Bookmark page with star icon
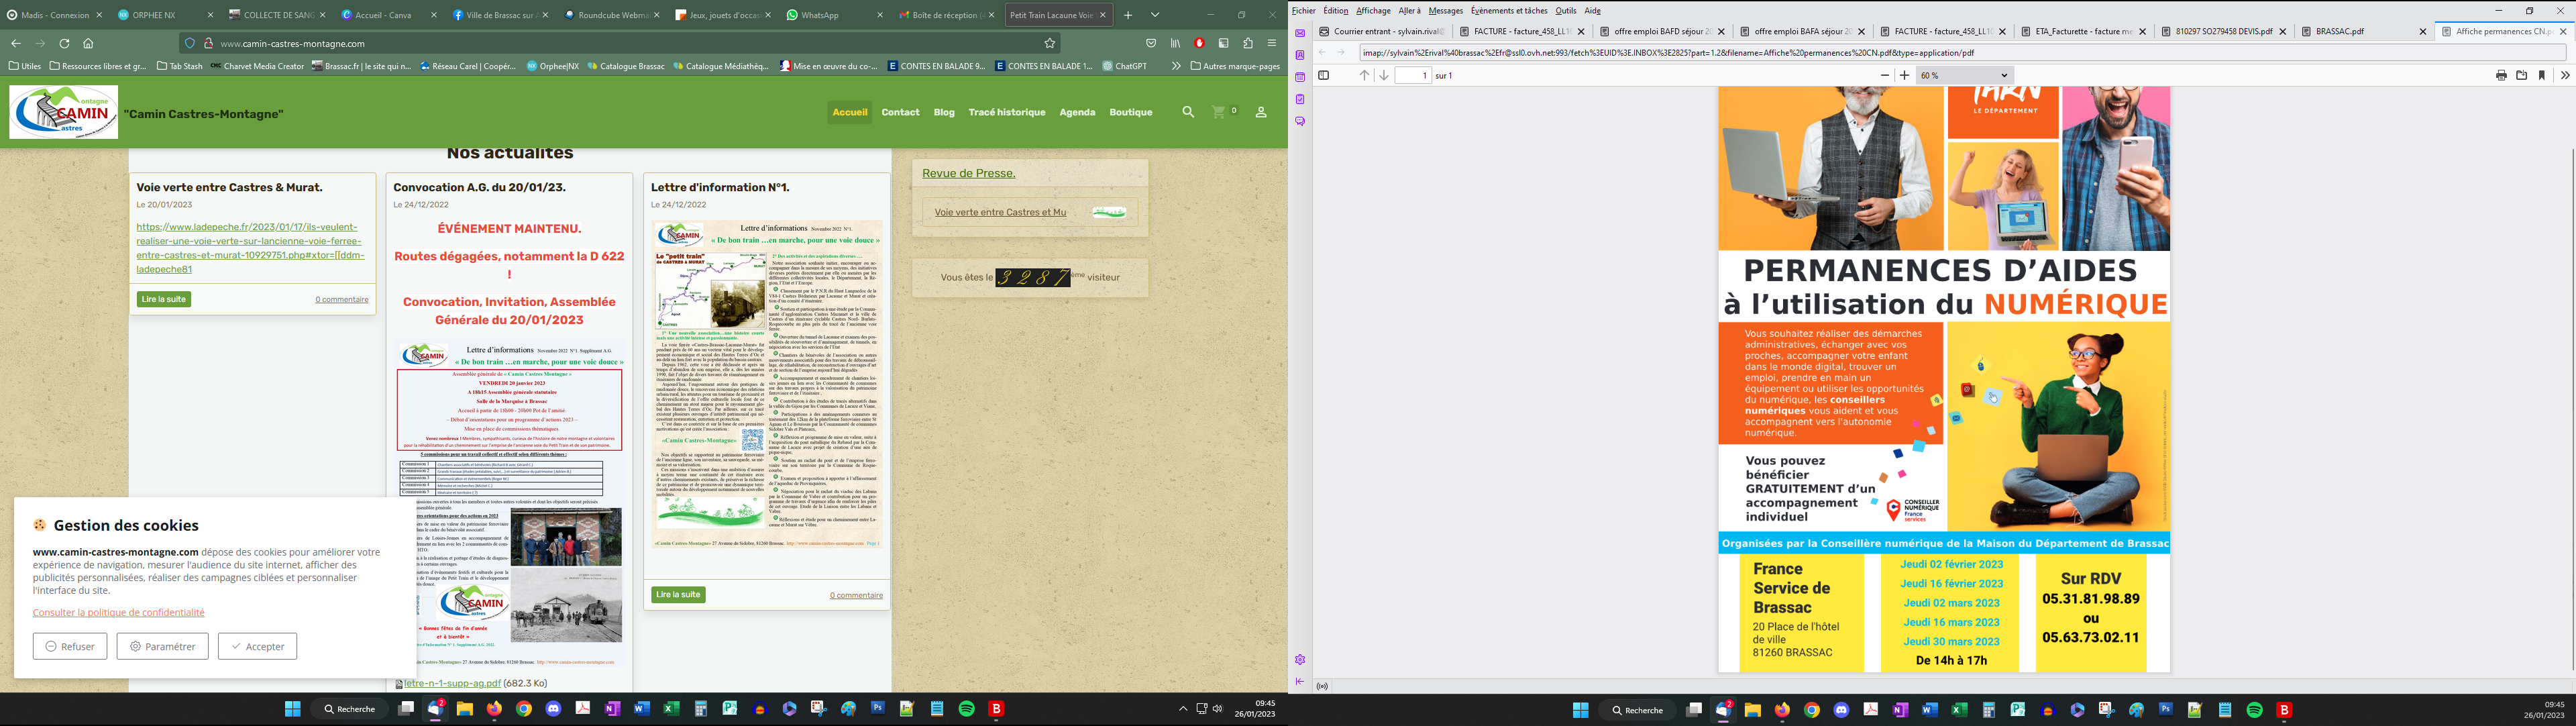Viewport: 2576px width, 726px height. tap(1049, 43)
